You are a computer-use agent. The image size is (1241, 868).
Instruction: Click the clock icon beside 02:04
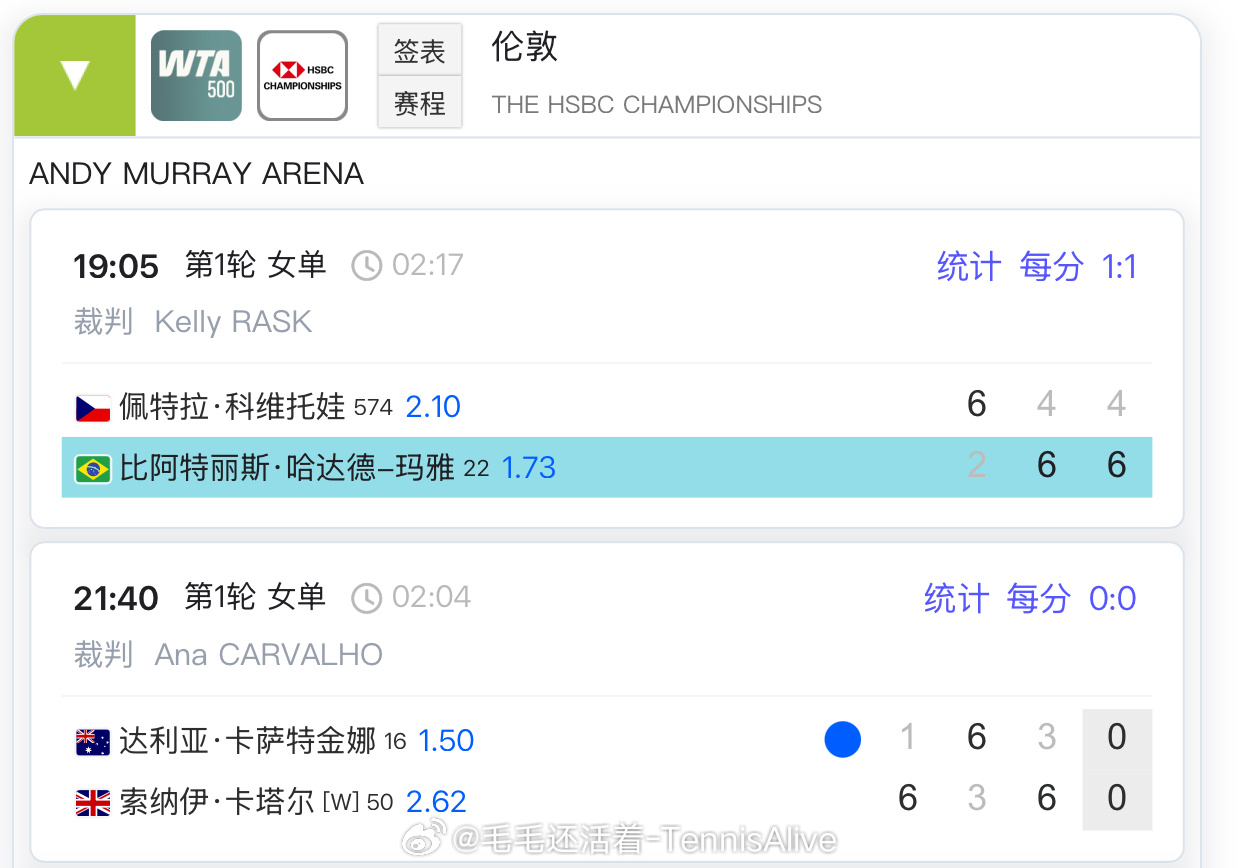point(367,598)
